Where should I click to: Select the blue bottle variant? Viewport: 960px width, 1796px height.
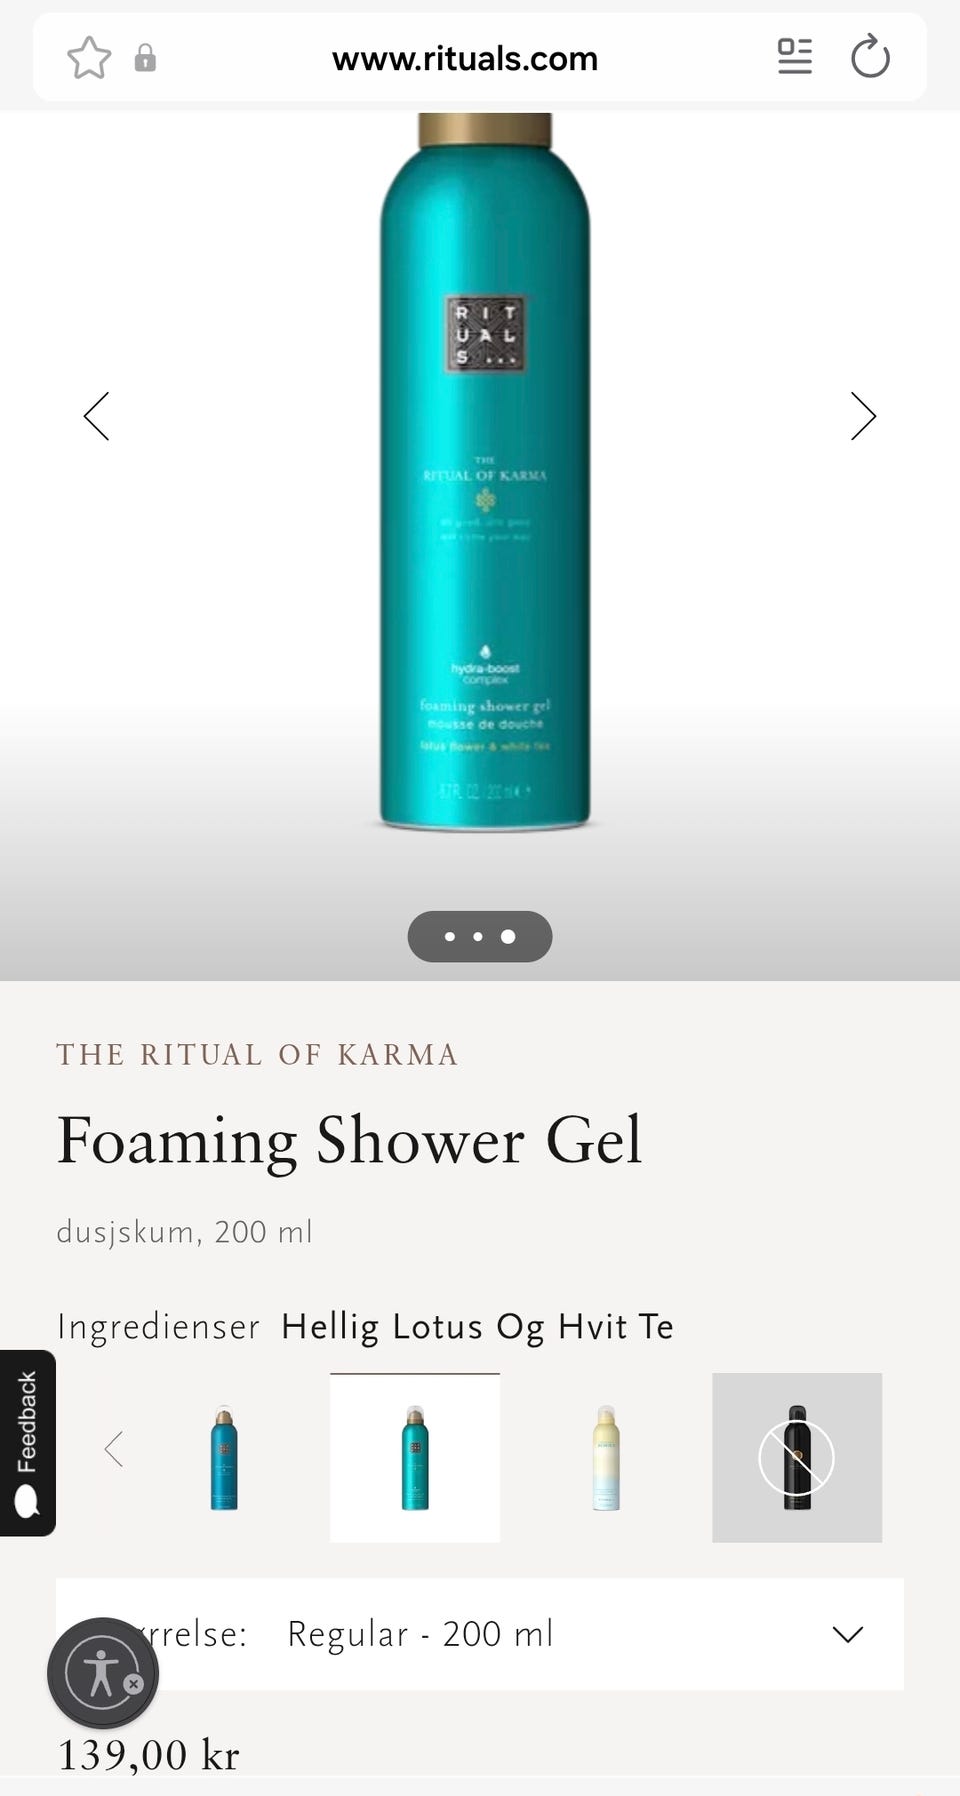224,1458
